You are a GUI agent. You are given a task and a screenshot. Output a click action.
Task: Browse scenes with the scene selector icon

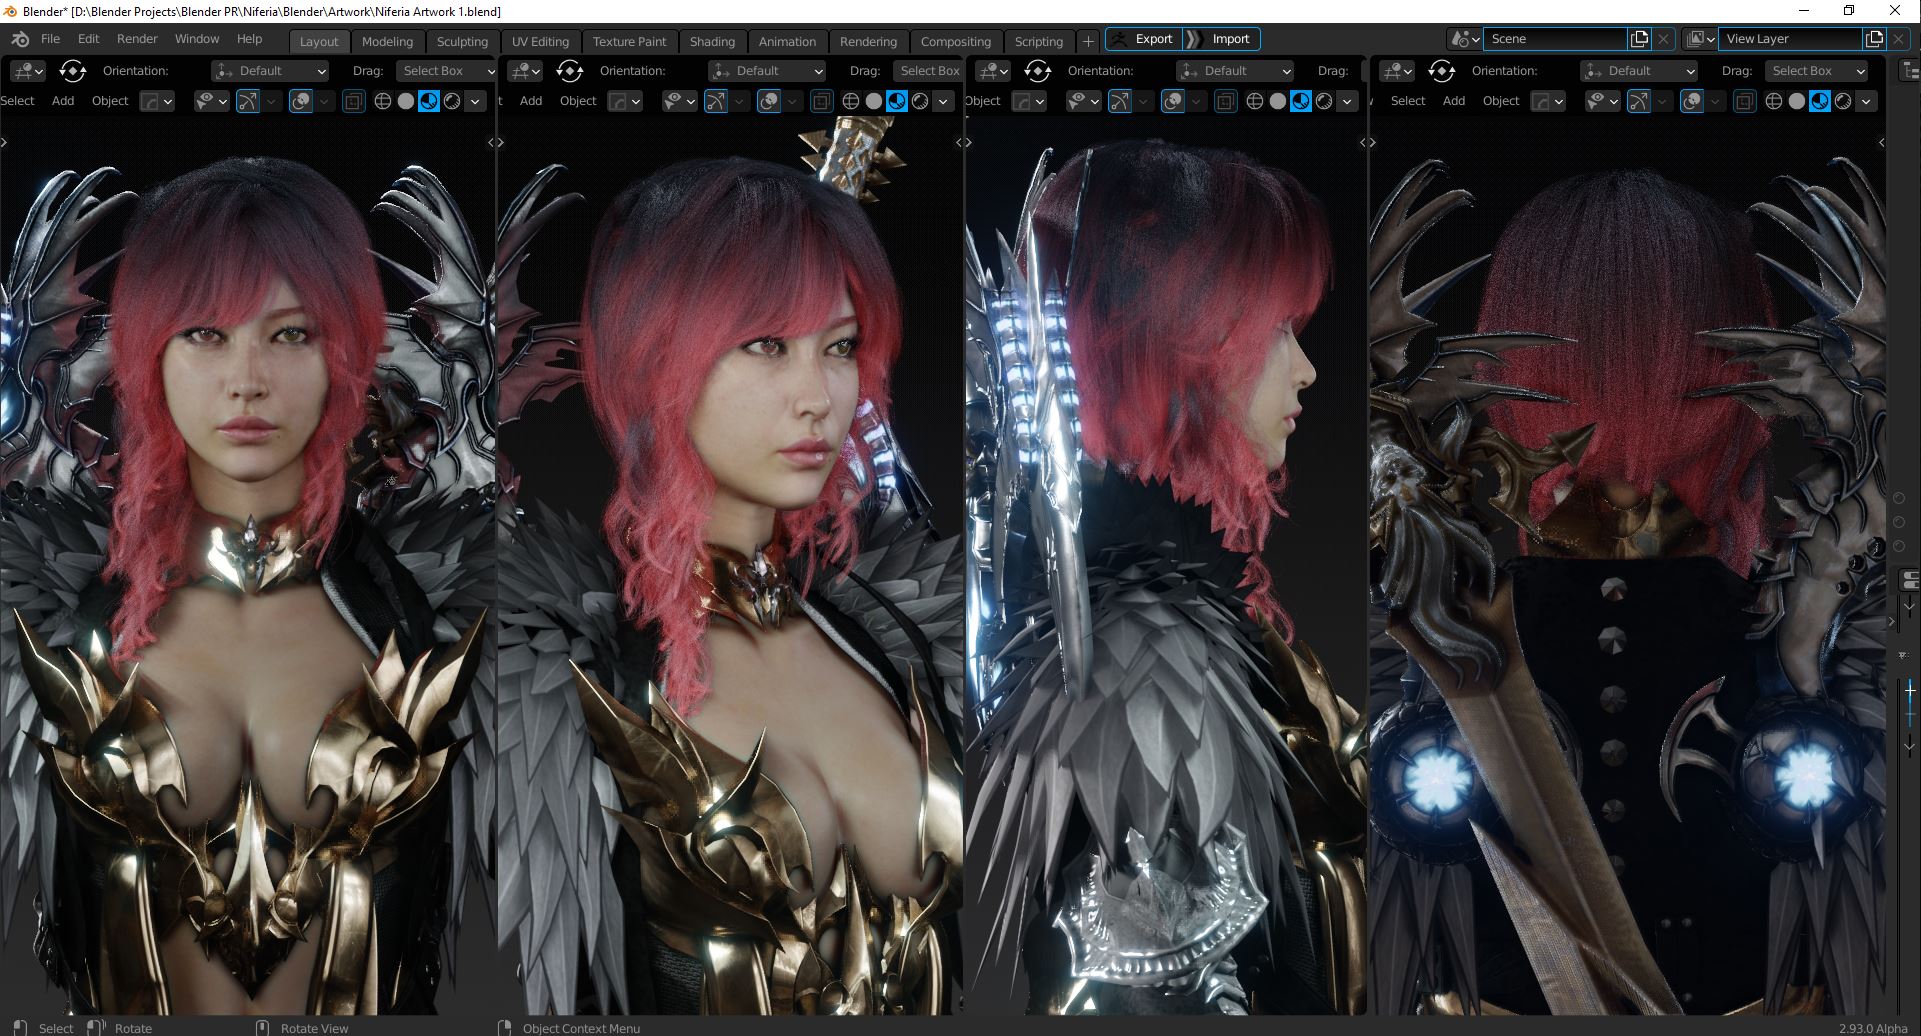(x=1465, y=39)
